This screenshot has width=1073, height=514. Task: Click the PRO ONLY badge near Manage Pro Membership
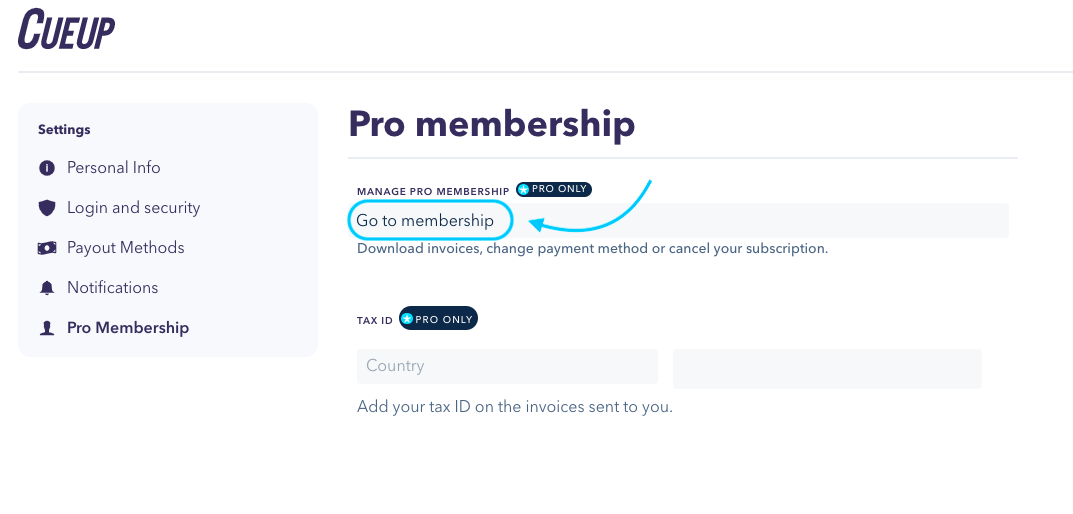[554, 190]
